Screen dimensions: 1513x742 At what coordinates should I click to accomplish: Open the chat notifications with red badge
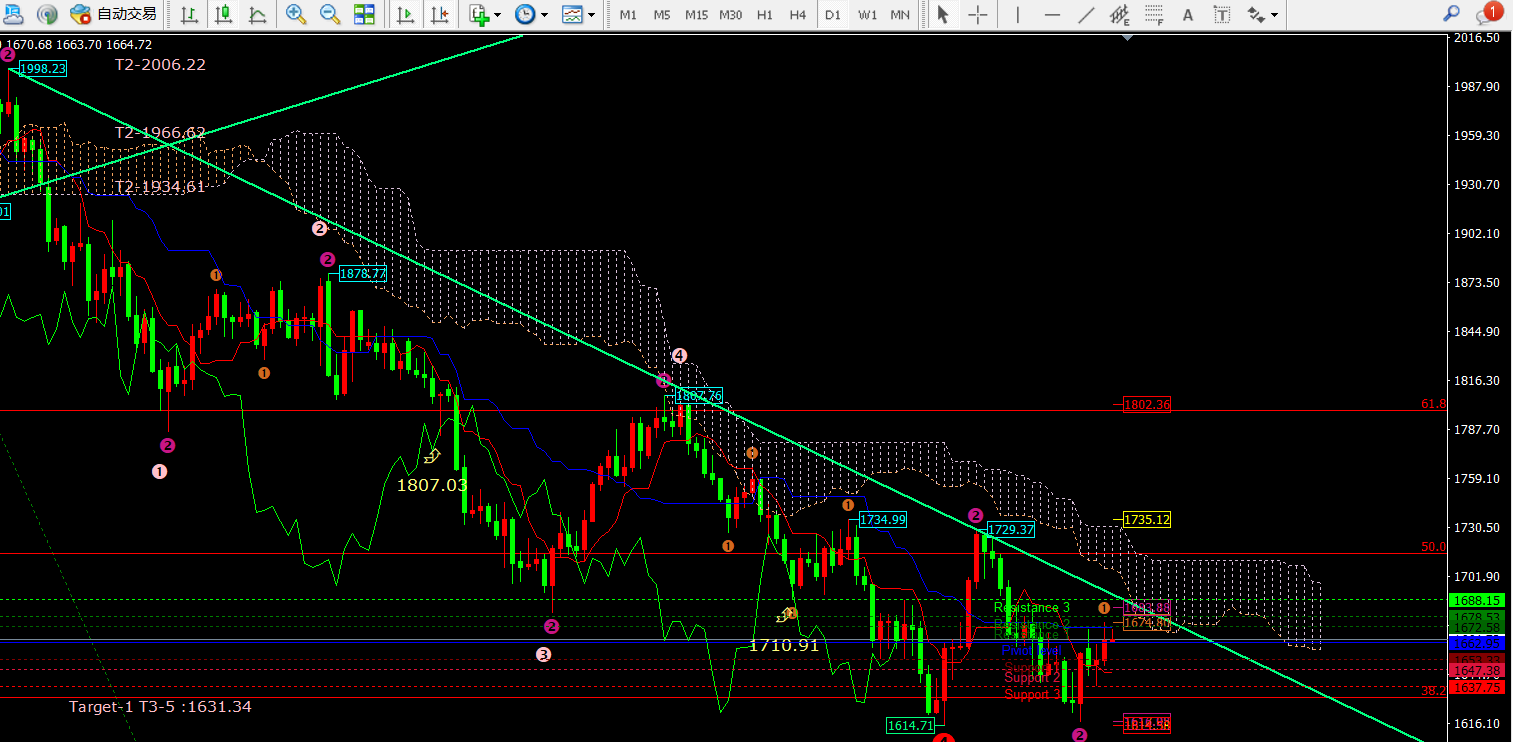coord(1486,15)
